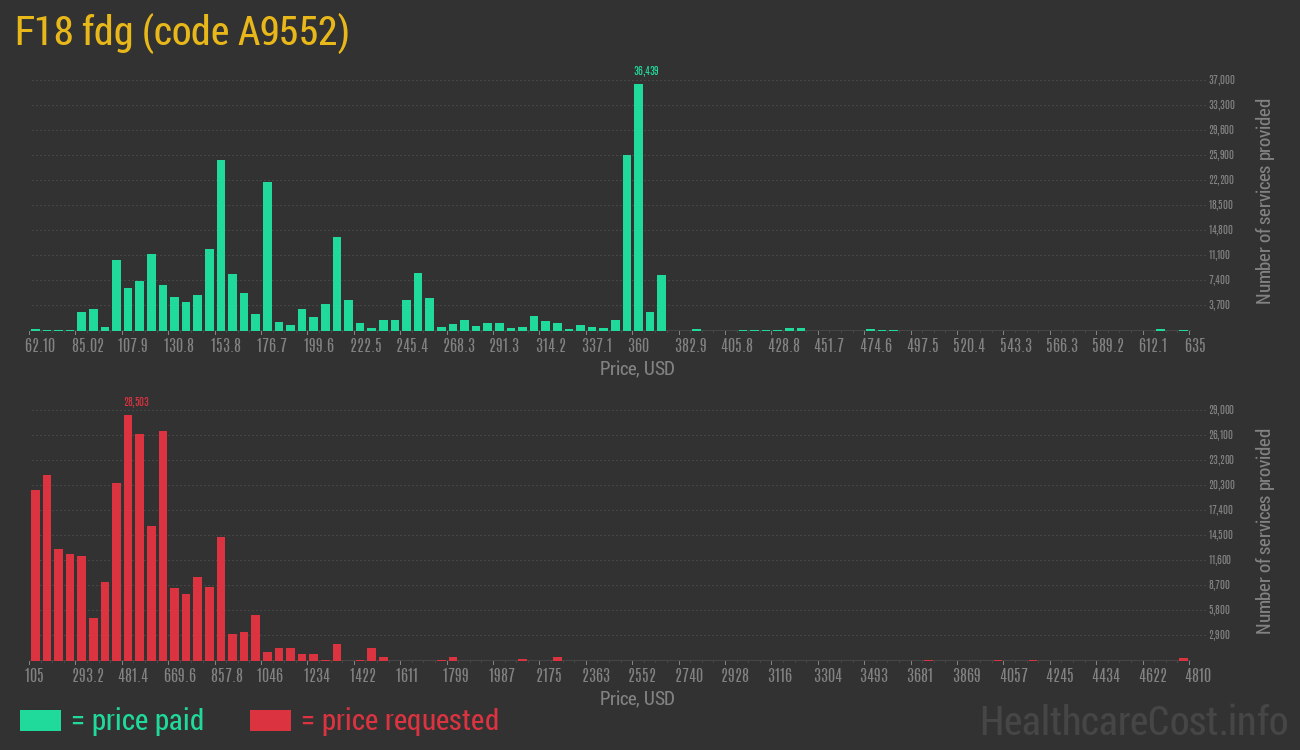Click the 29,000 y-axis tick label
This screenshot has width=1300, height=750.
1221,410
